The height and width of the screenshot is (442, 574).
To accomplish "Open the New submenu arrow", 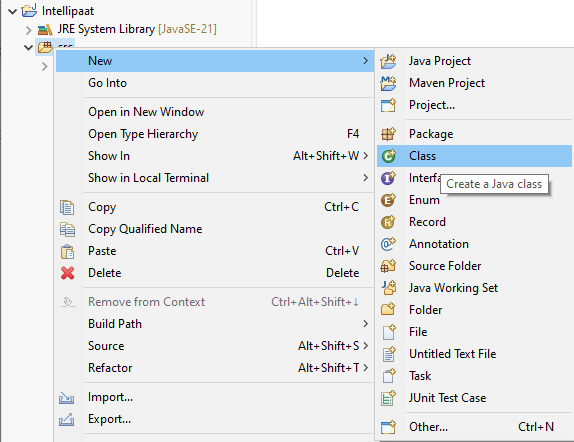I will click(365, 61).
